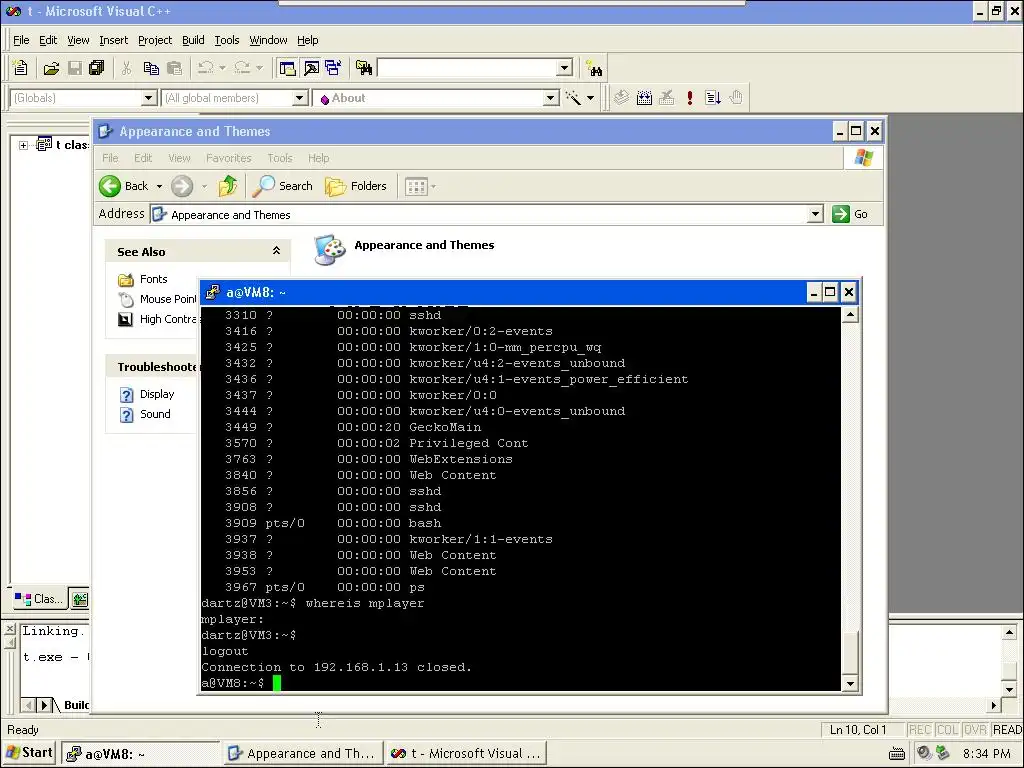
Task: Open the High Contrast link
Action: [x=168, y=319]
